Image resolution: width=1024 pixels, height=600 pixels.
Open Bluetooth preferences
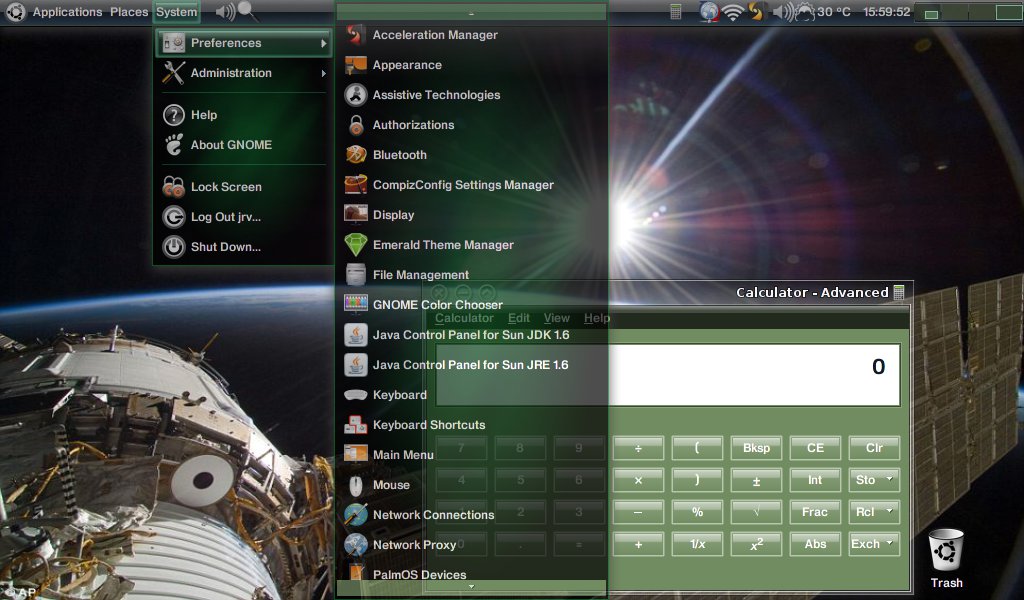[x=472, y=155]
